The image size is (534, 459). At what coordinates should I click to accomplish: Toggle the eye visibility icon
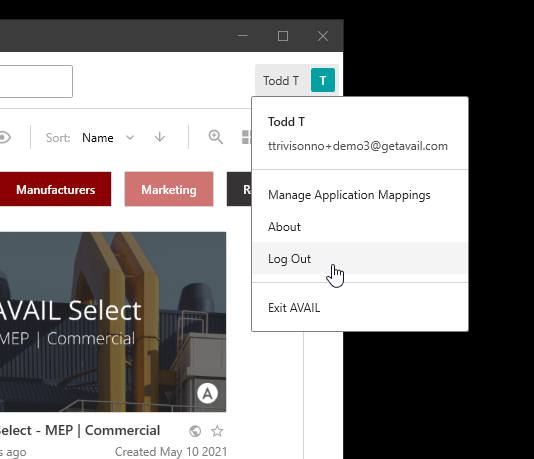pyautogui.click(x=5, y=138)
